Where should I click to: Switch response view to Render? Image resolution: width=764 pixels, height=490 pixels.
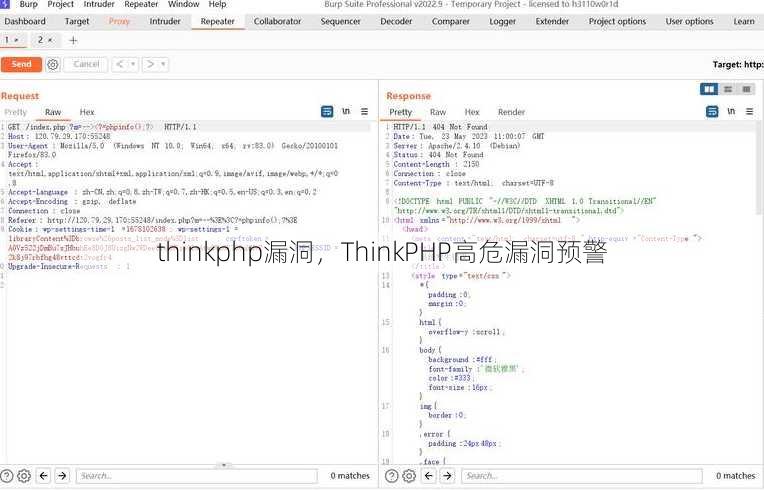pos(512,112)
